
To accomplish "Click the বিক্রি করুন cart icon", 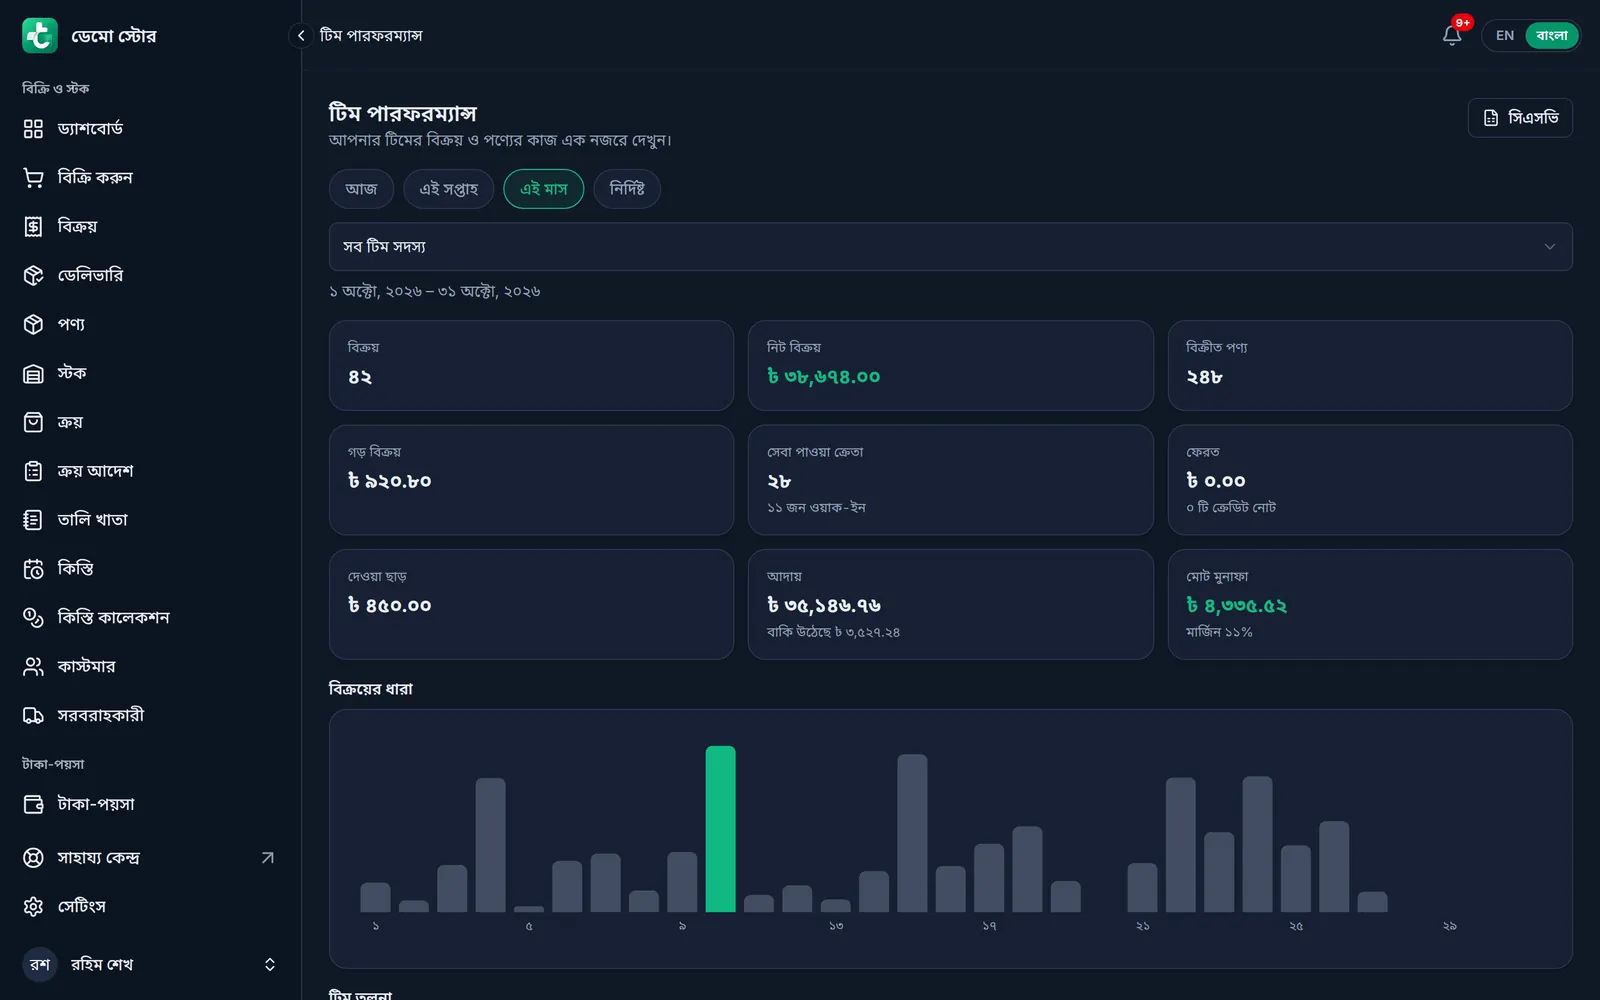I will pyautogui.click(x=33, y=178).
